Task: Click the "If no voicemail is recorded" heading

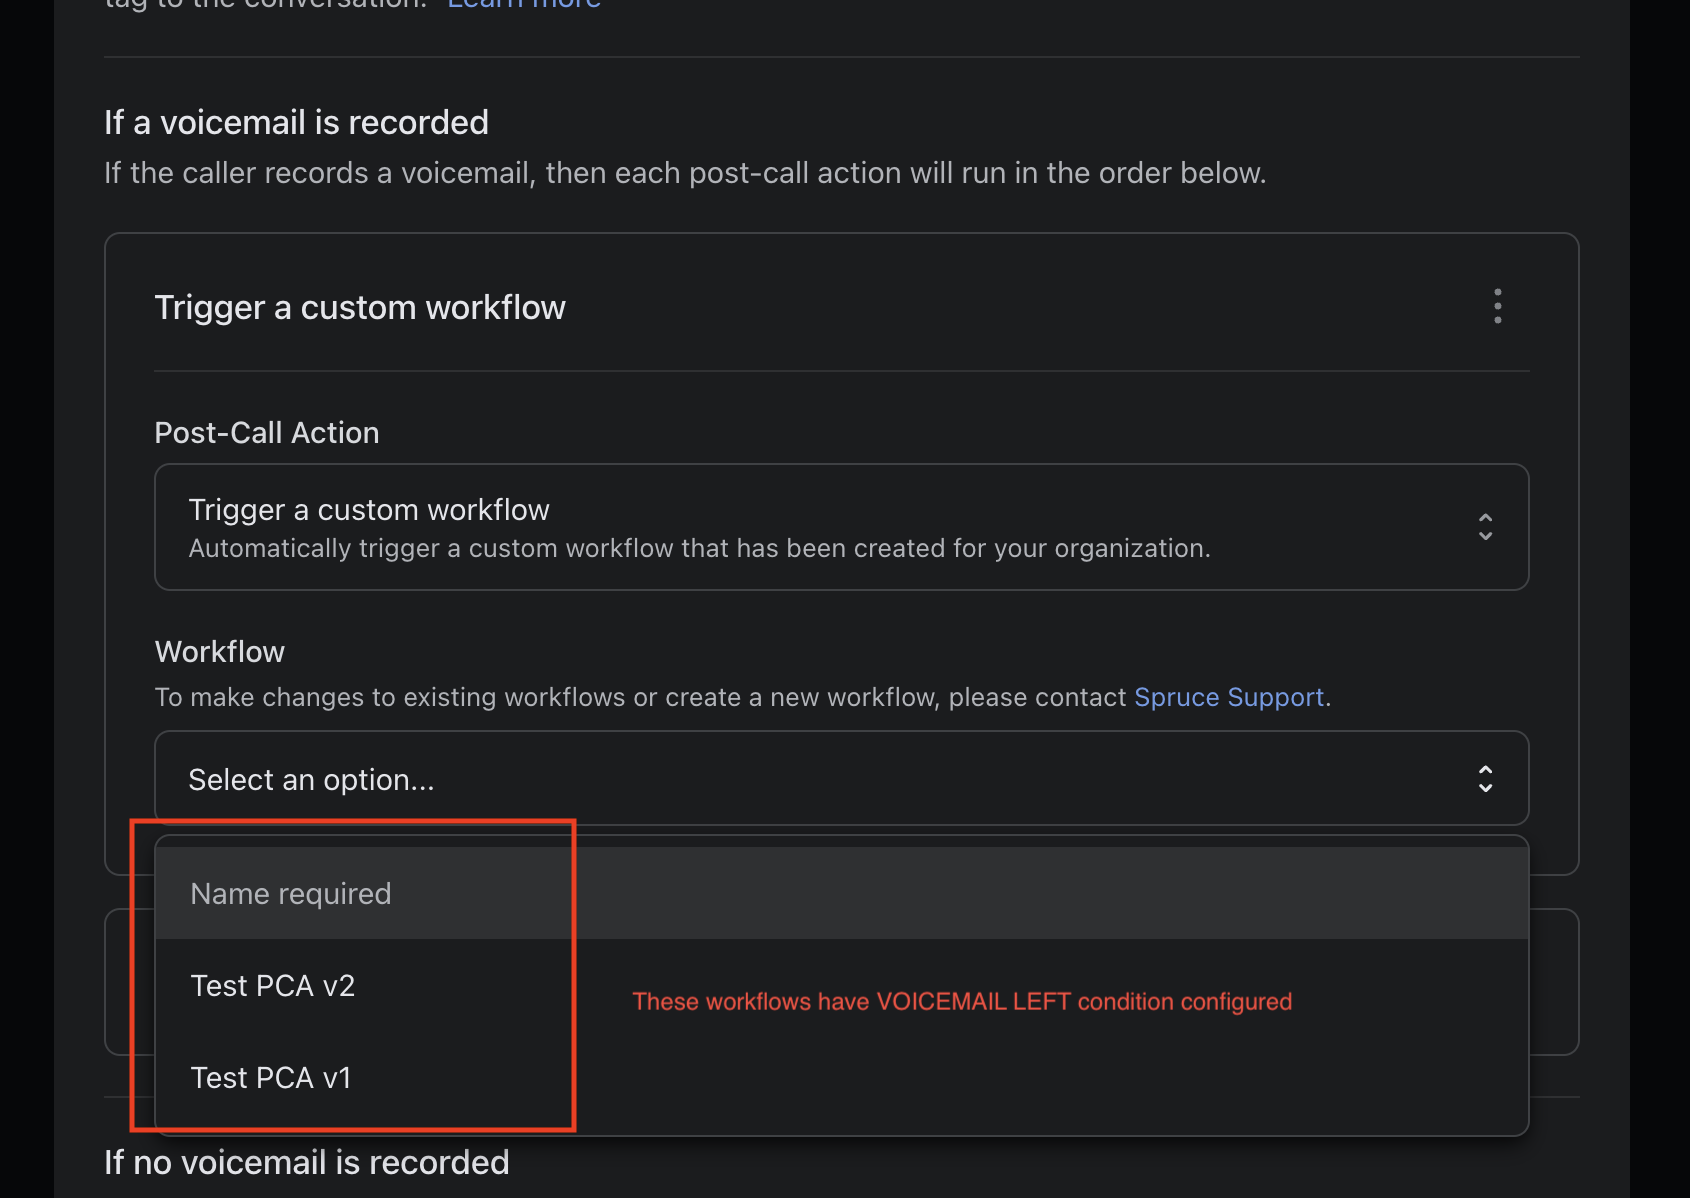Action: click(306, 1162)
